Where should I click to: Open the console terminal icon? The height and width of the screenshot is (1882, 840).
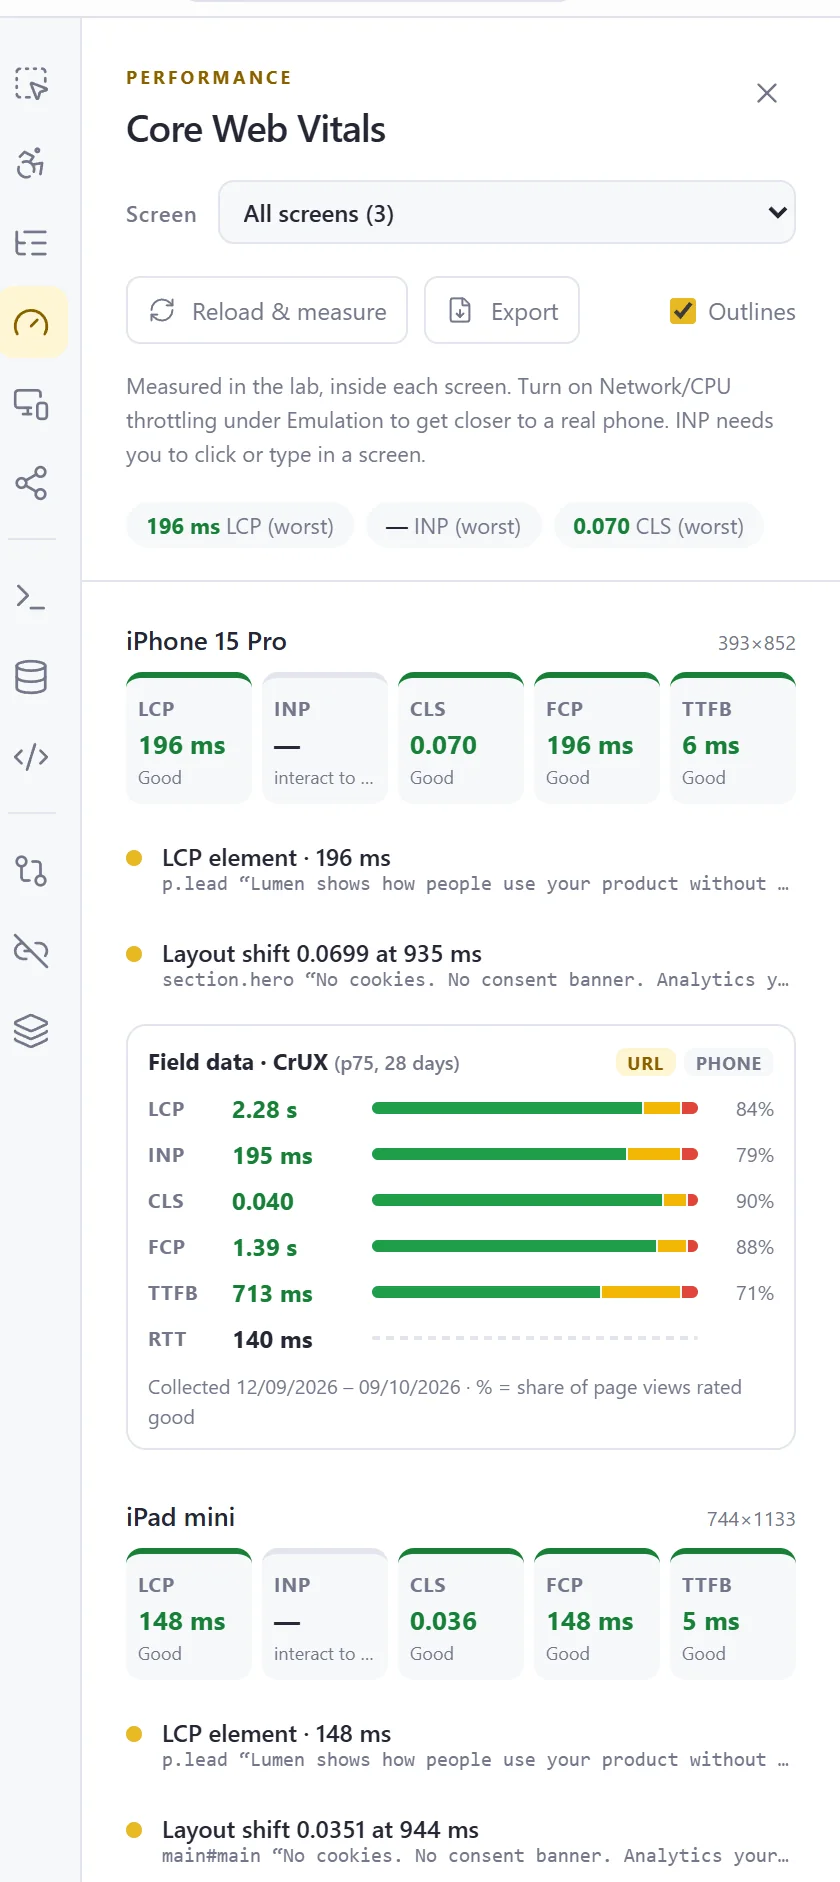click(31, 597)
